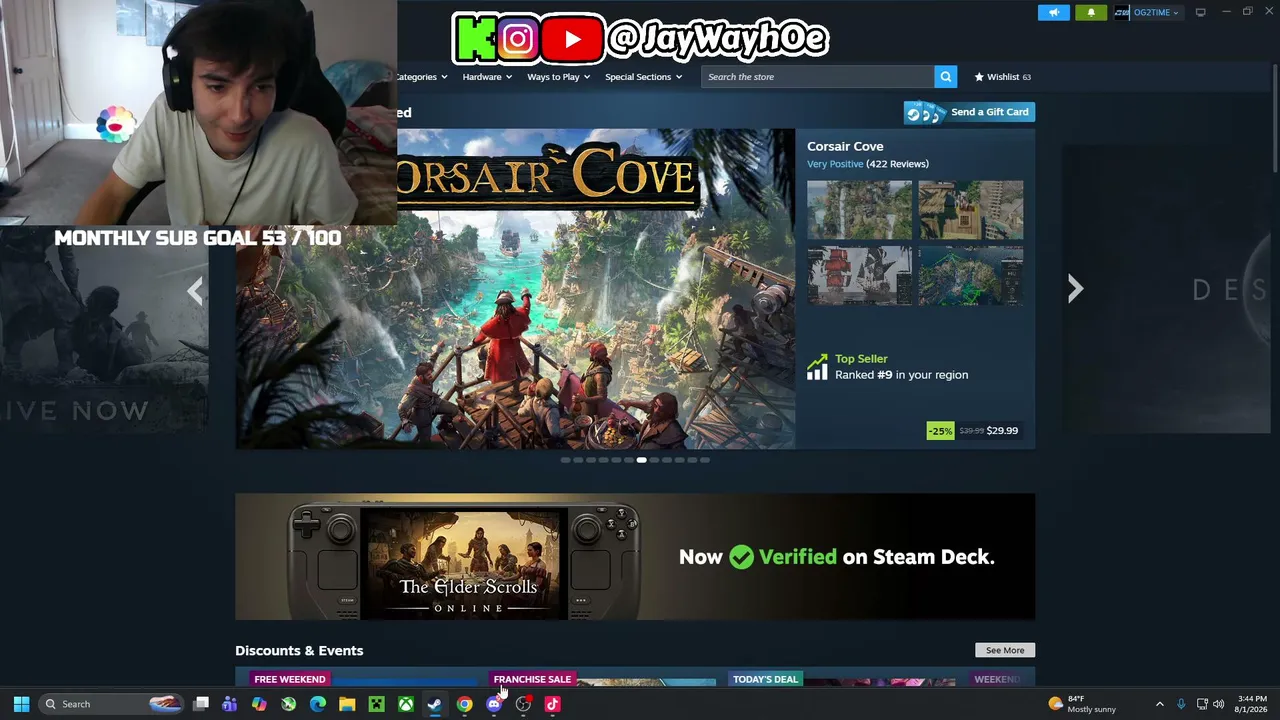The height and width of the screenshot is (720, 1280).
Task: Open Discord from the taskbar
Action: [x=494, y=704]
